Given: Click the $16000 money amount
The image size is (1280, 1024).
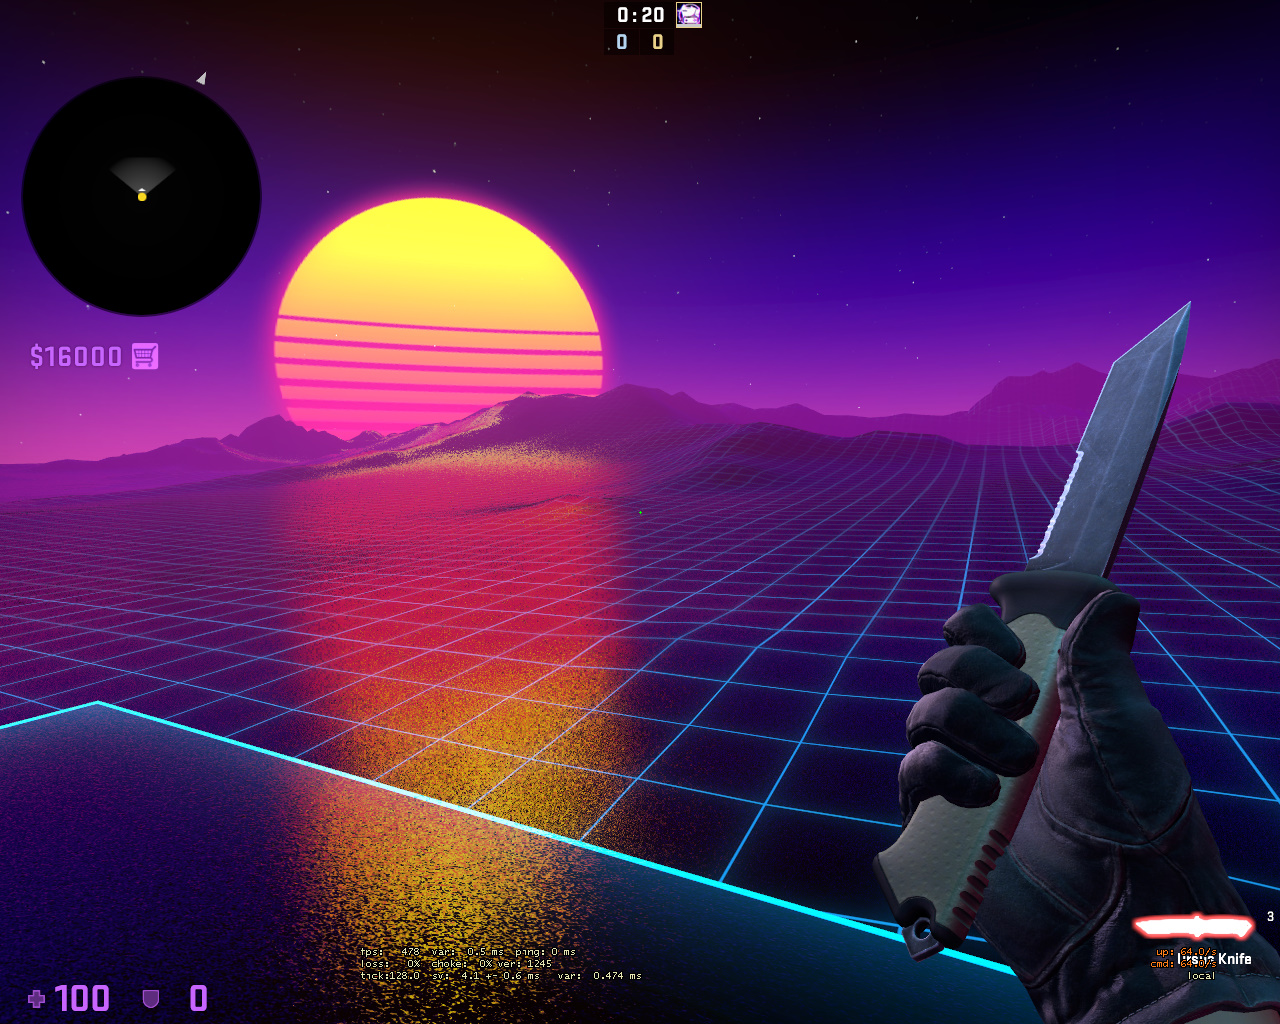Looking at the screenshot, I should pos(76,357).
